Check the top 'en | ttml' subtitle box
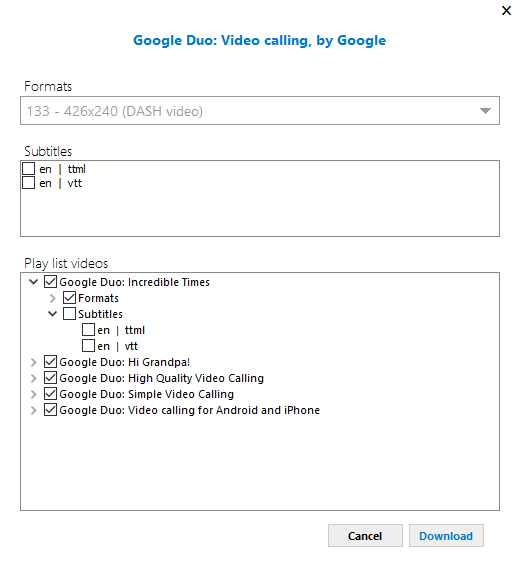 (x=28, y=169)
